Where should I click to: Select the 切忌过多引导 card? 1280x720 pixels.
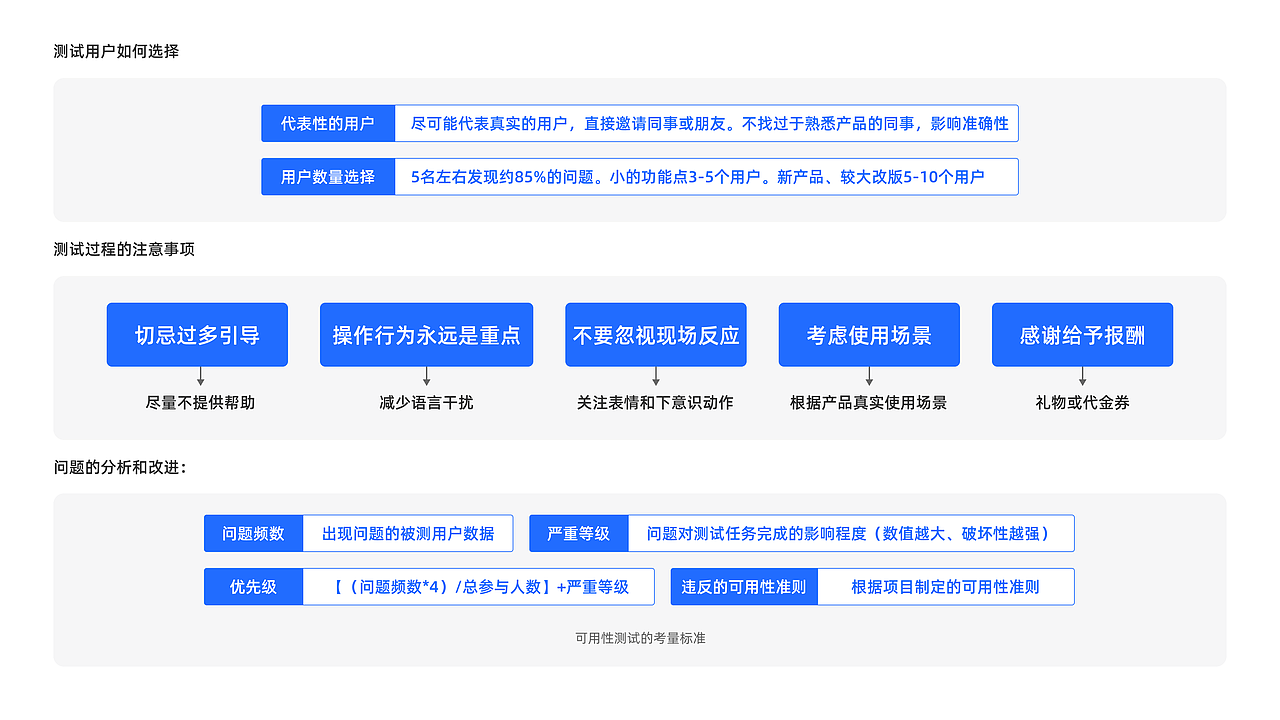(197, 335)
